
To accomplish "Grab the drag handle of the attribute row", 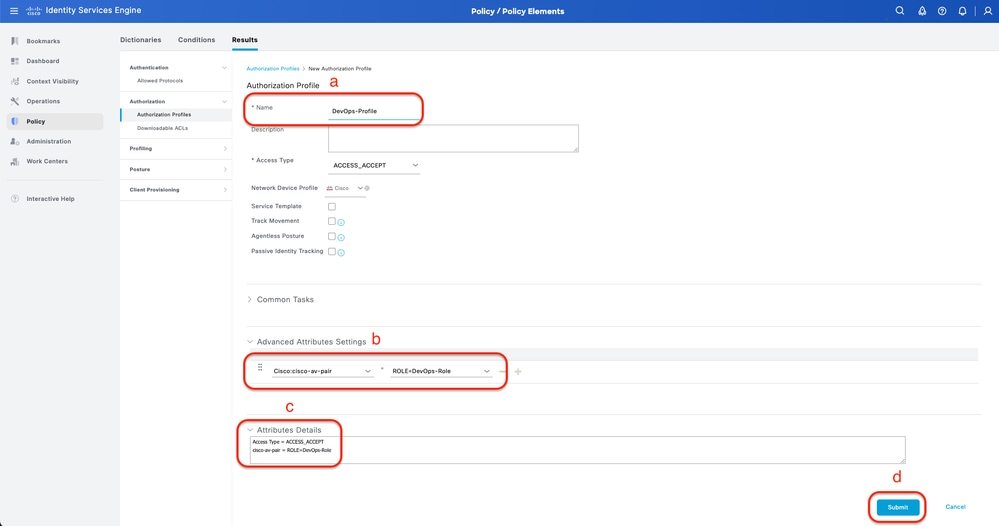I will tap(260, 367).
